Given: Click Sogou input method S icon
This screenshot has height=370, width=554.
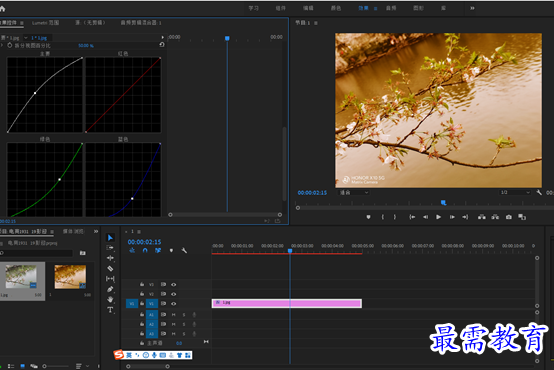Looking at the screenshot, I should coord(119,354).
